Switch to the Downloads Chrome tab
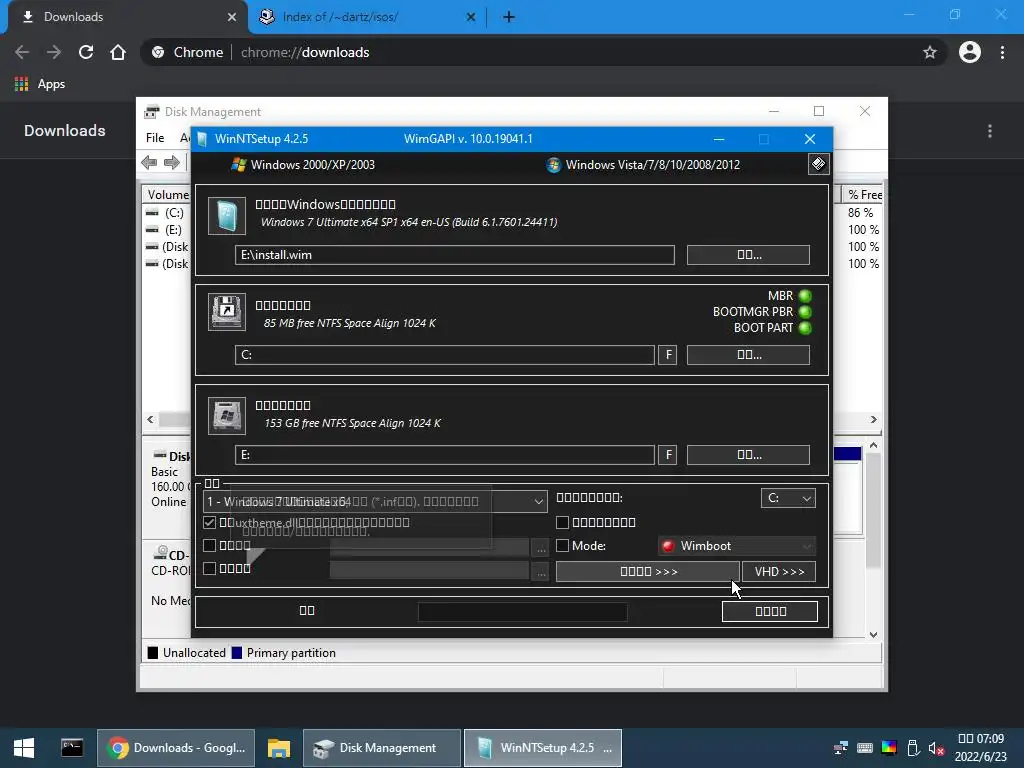 pyautogui.click(x=128, y=17)
